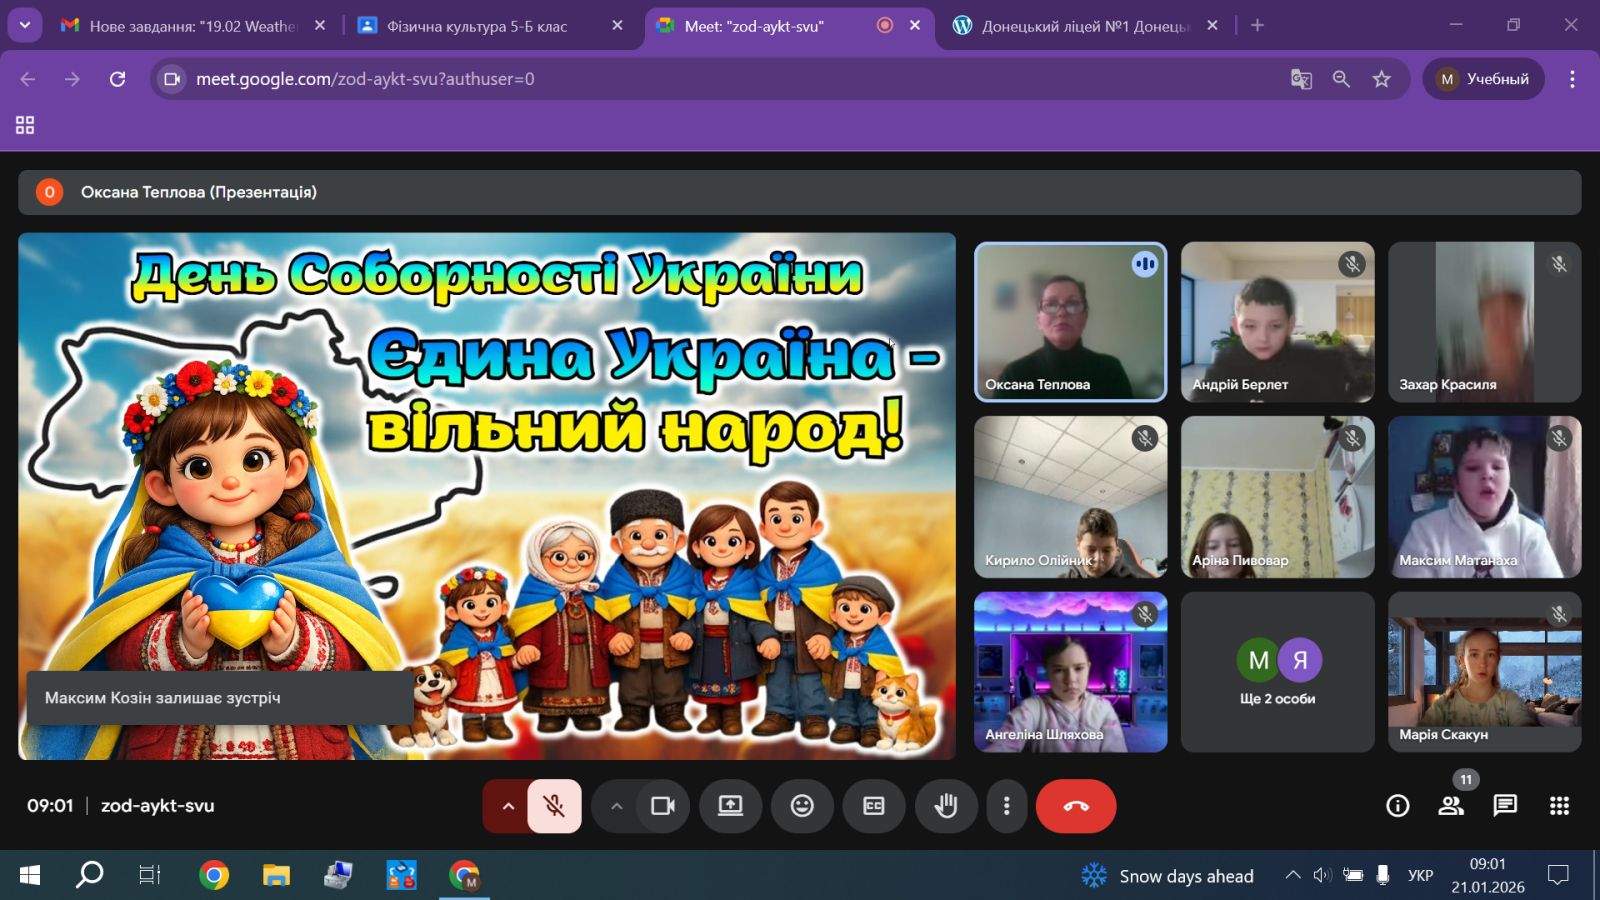Unmute your microphone
The height and width of the screenshot is (900, 1600).
coord(554,806)
